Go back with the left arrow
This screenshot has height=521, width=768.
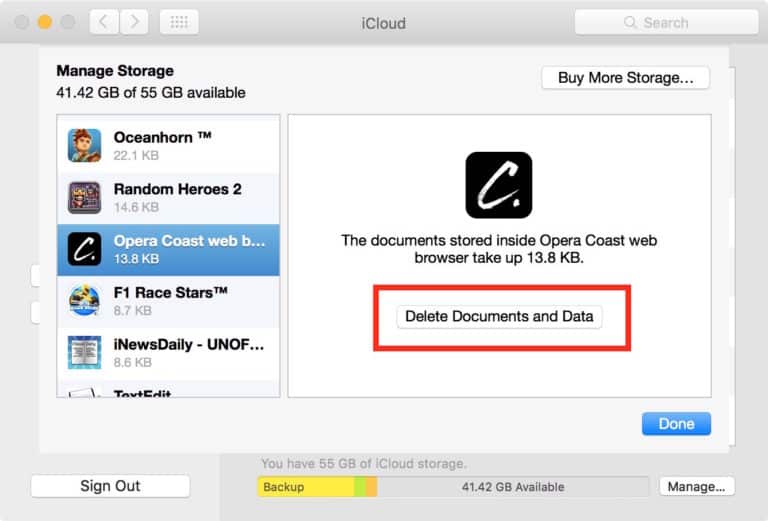[103, 22]
